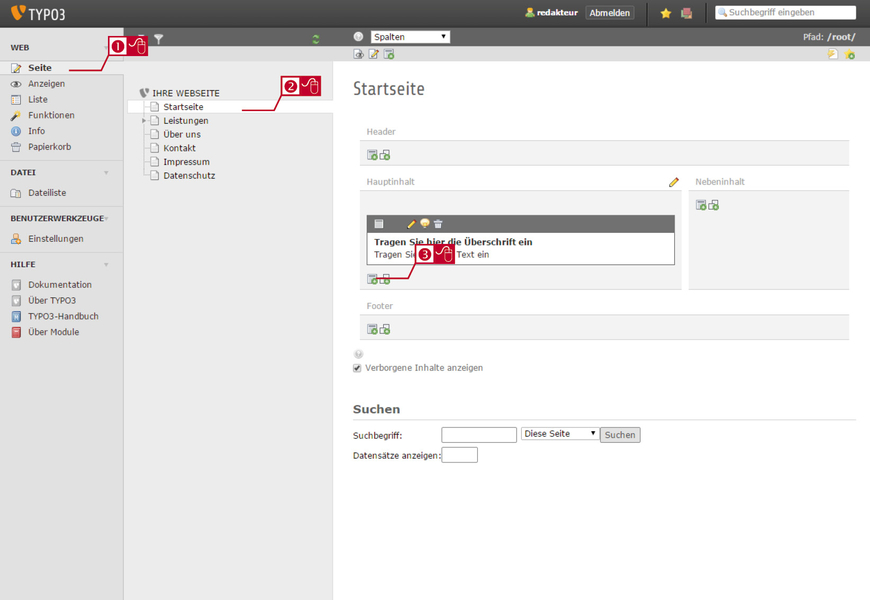
Task: Toggle Verborgene Inhalte anzeigen checkbox
Action: (357, 368)
